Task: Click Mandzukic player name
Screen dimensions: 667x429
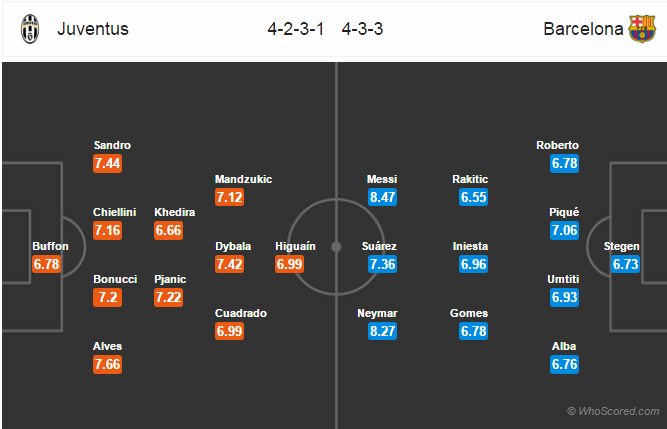Action: [x=243, y=179]
